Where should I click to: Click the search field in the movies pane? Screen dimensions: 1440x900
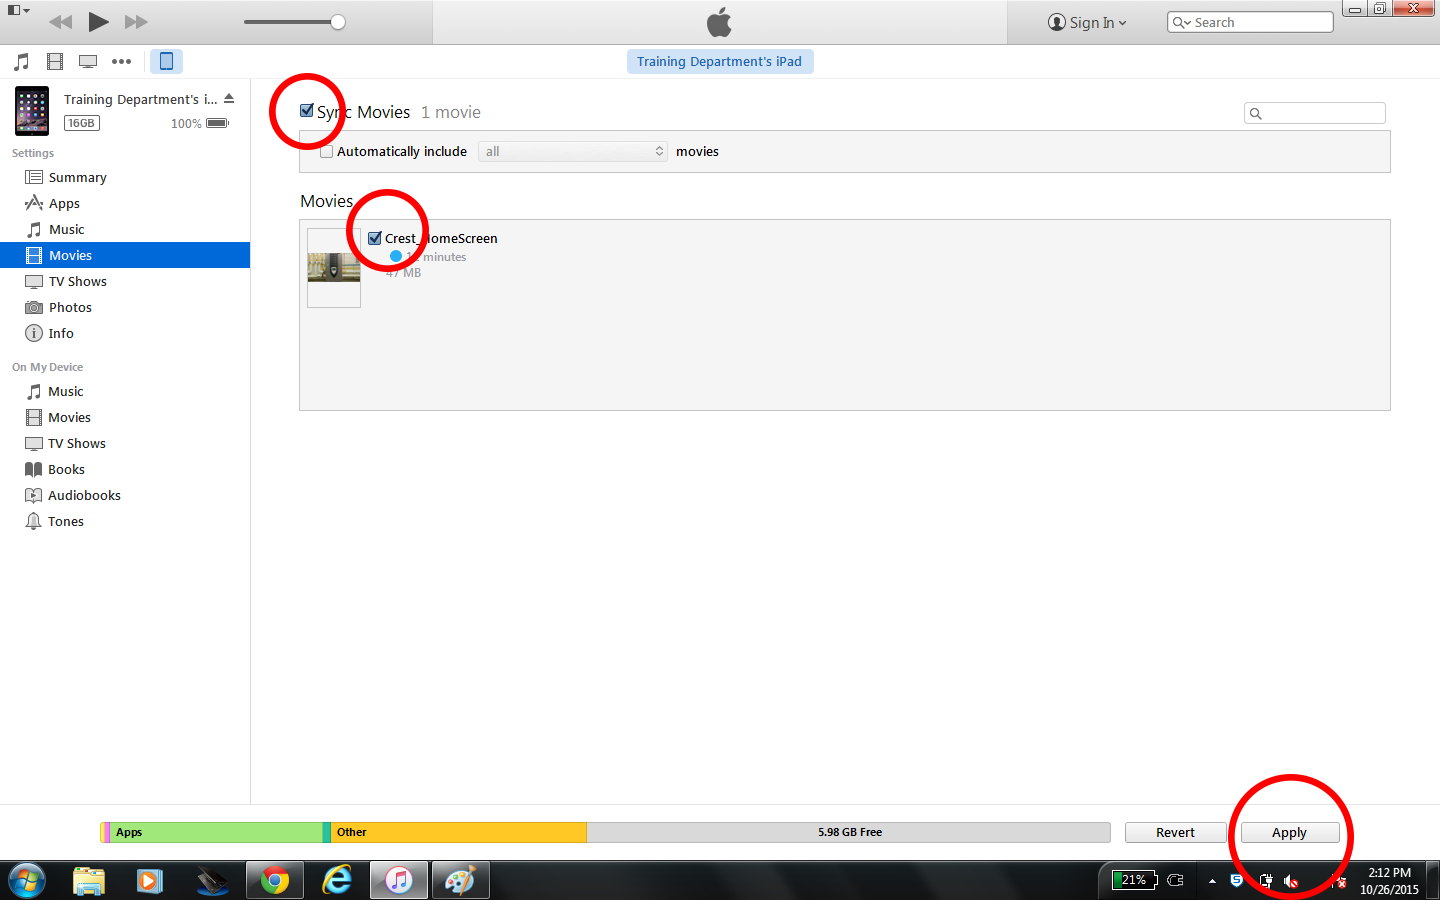click(x=1315, y=113)
